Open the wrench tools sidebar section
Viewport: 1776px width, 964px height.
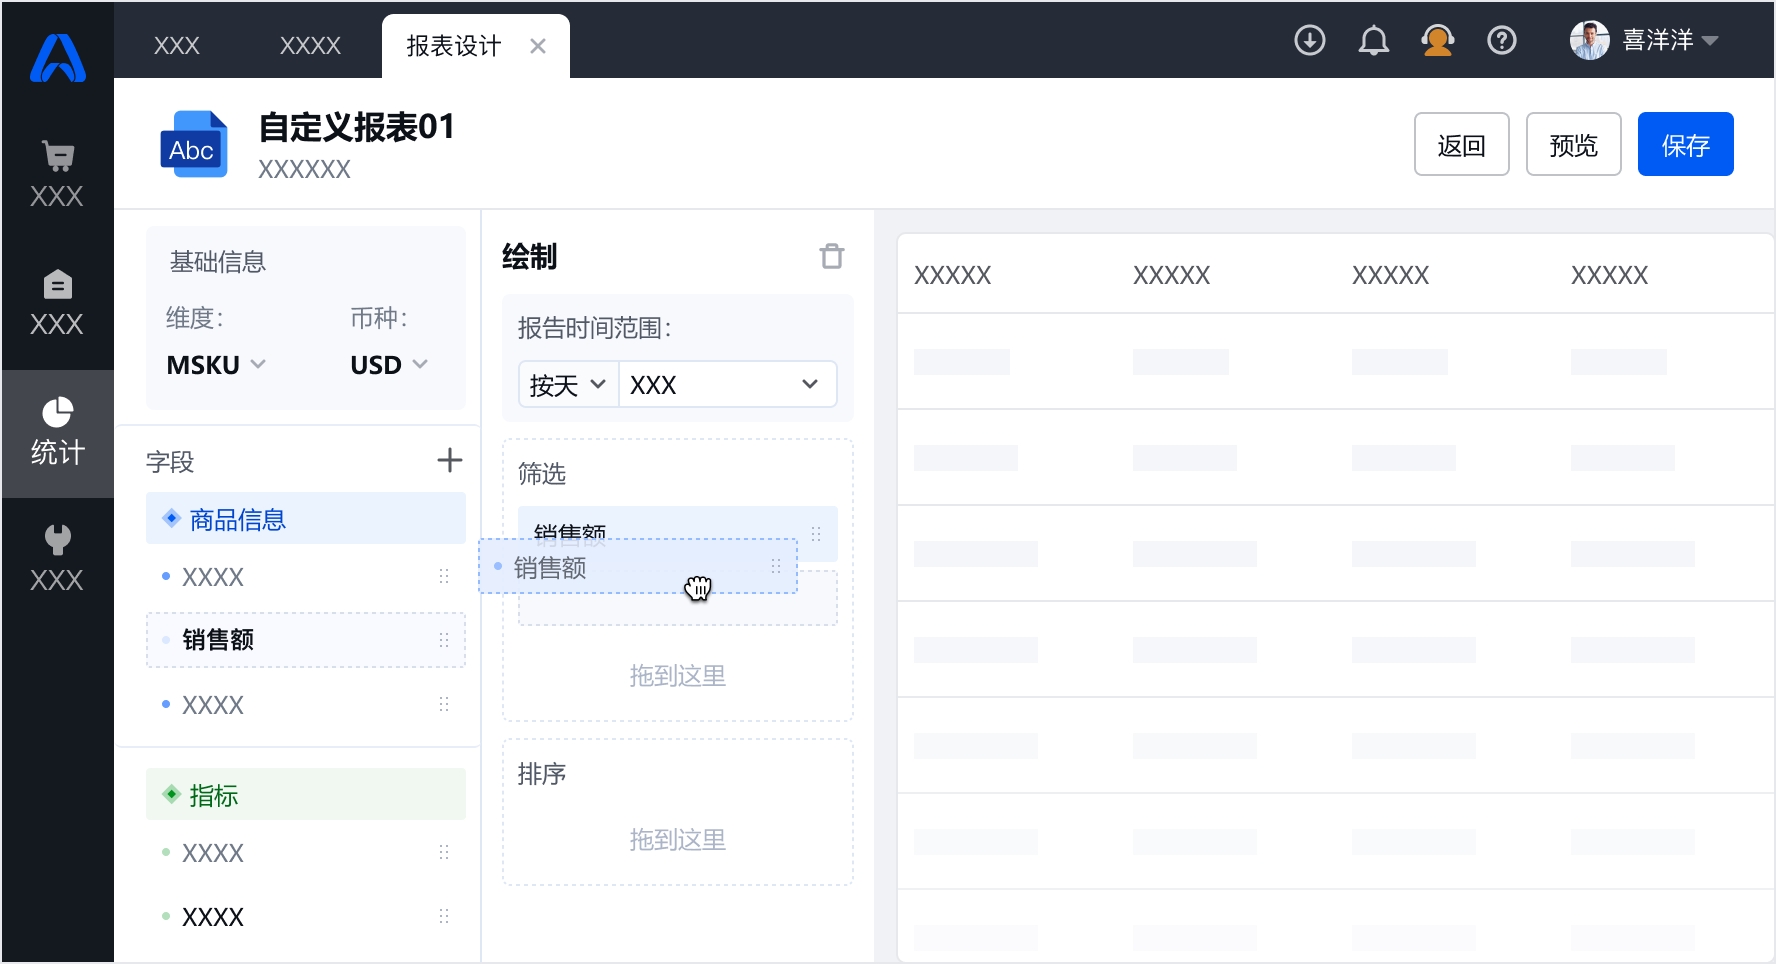[x=57, y=559]
